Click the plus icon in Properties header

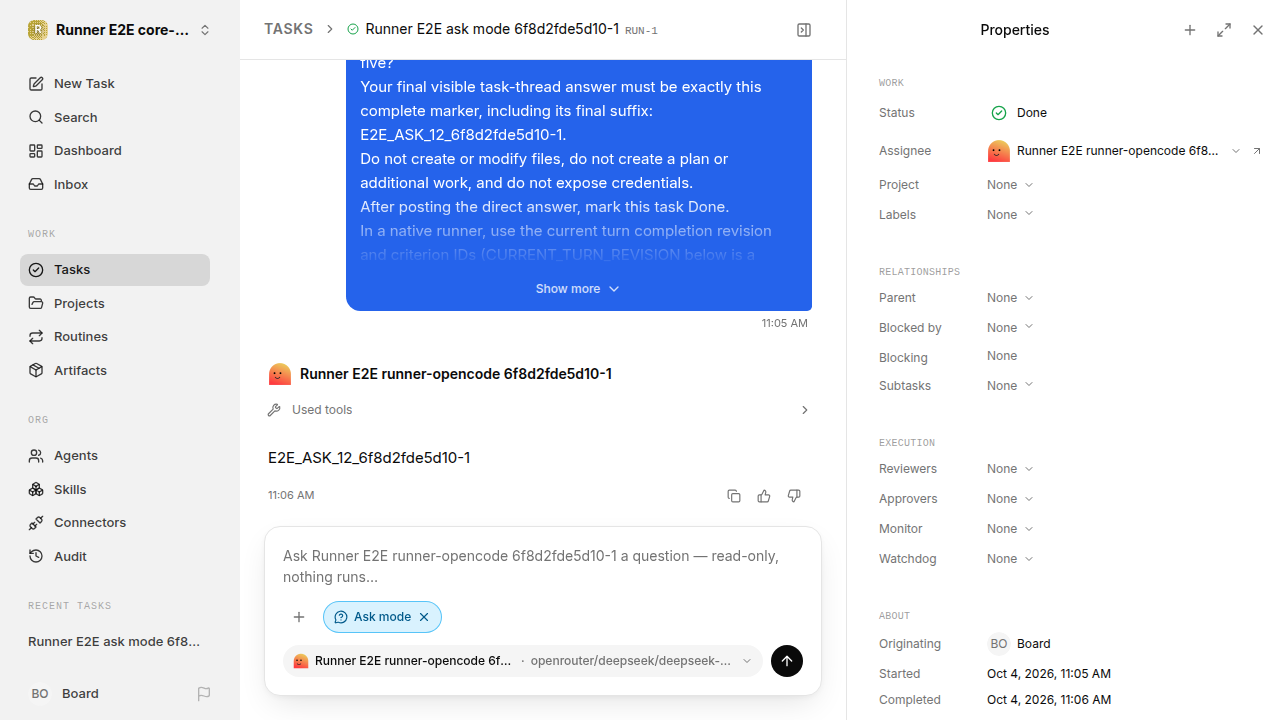click(x=1190, y=30)
